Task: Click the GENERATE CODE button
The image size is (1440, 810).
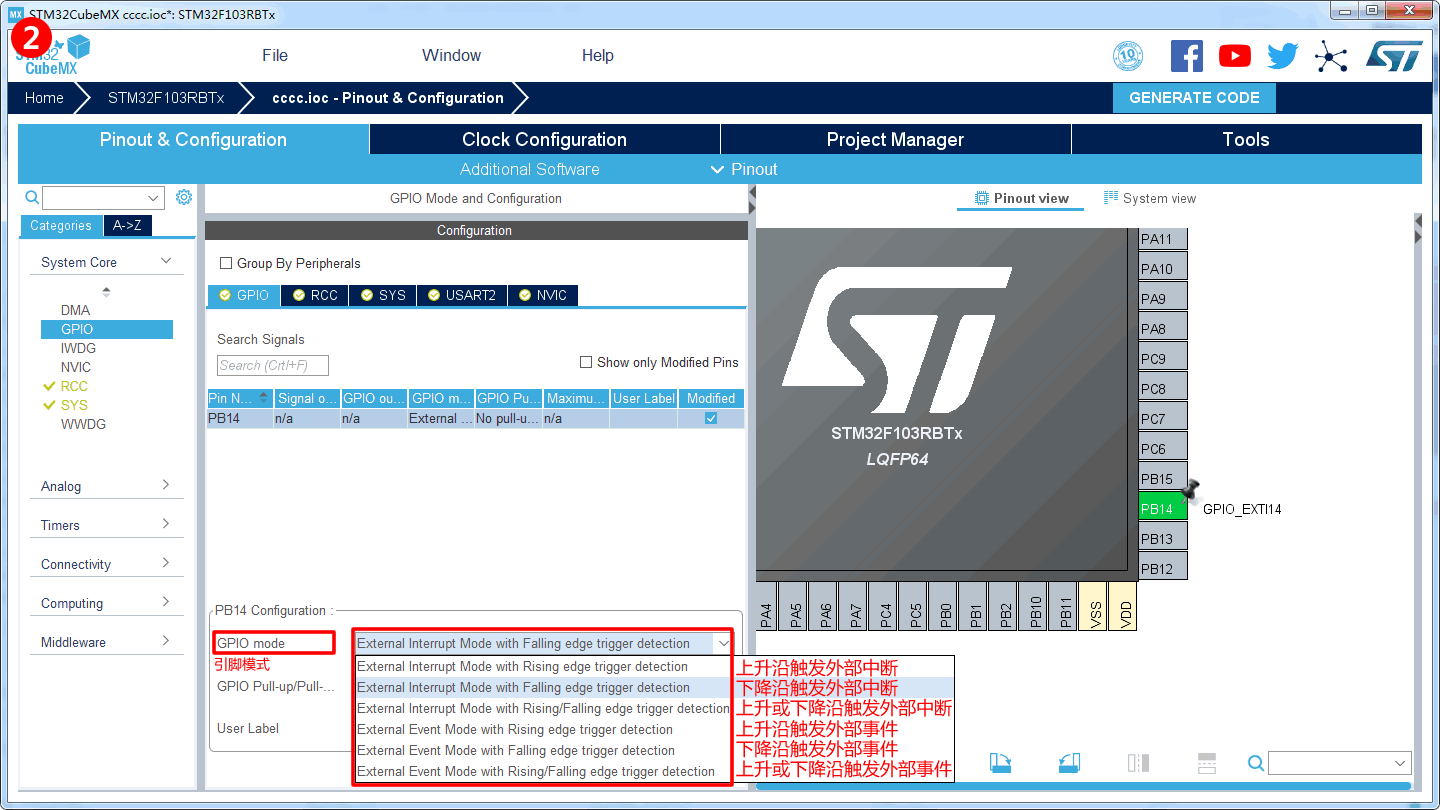Action: 1194,98
